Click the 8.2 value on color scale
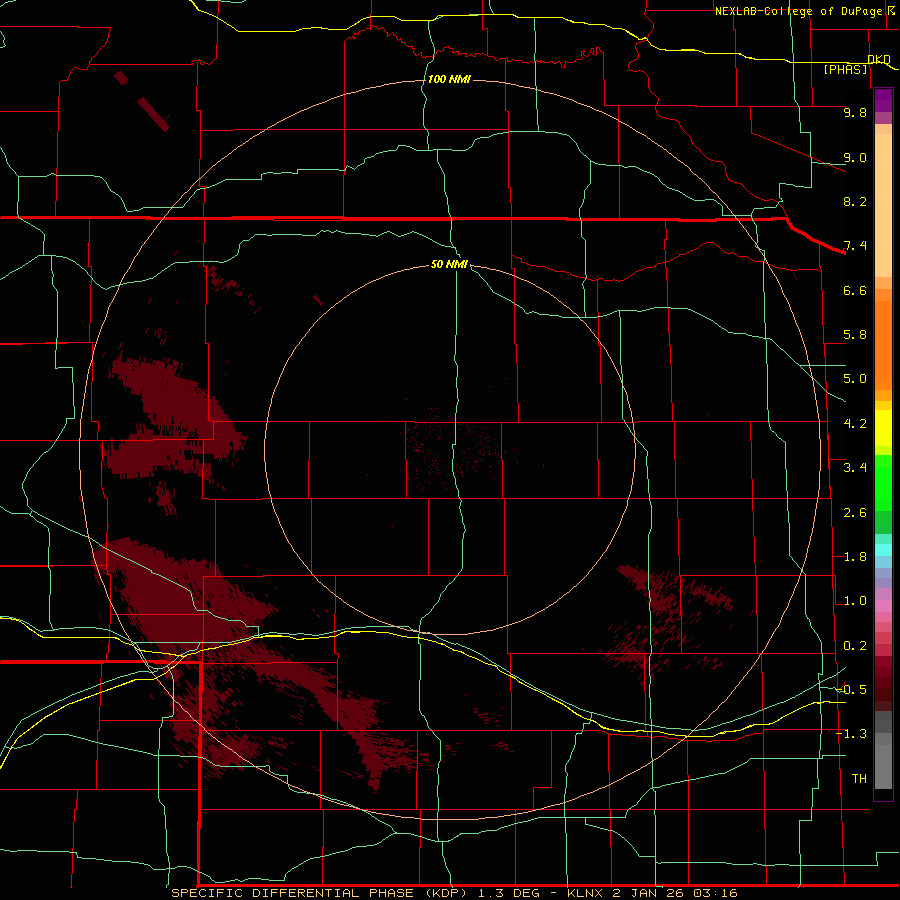This screenshot has width=900, height=900. tap(855, 201)
